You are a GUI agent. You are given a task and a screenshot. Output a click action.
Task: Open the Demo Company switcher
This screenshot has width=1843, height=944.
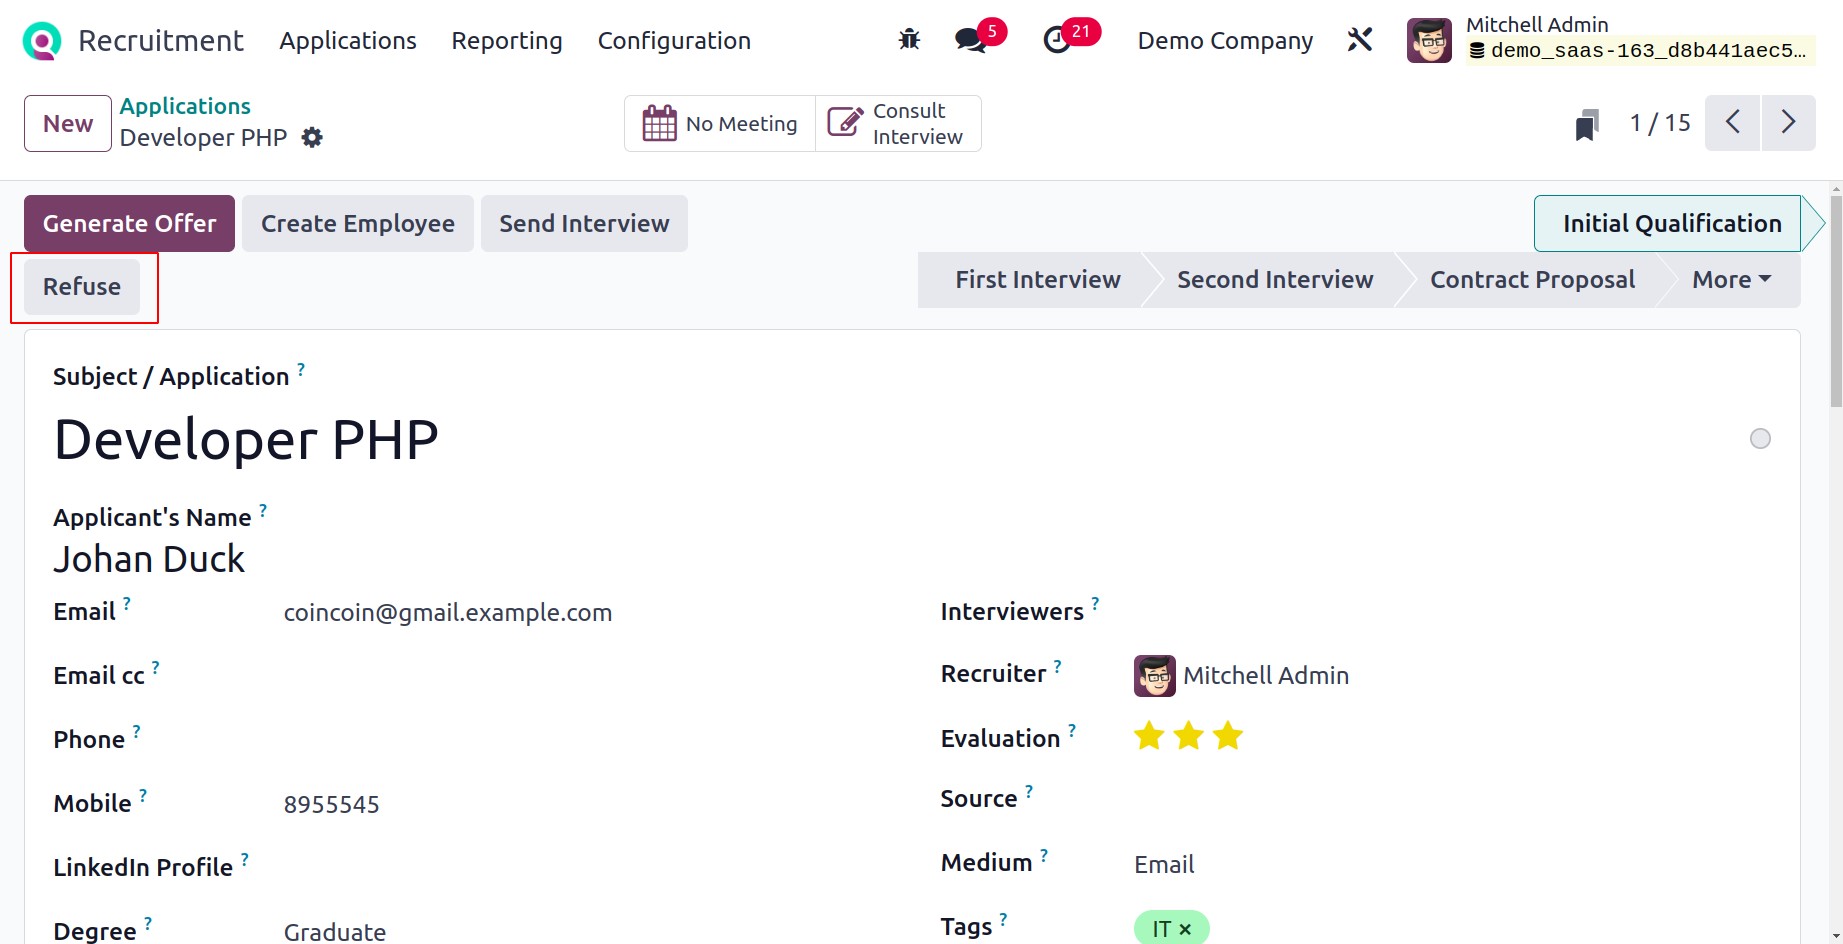tap(1225, 41)
